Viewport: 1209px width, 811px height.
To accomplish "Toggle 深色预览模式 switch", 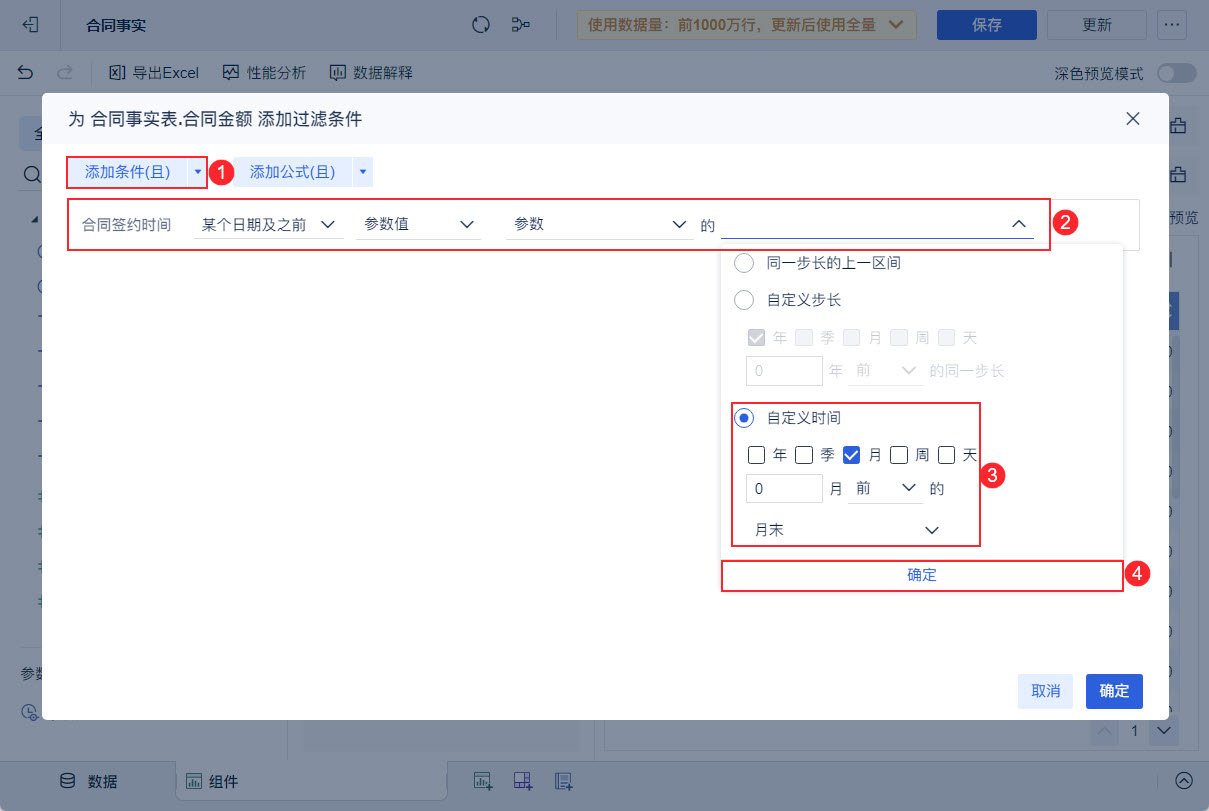I will [x=1176, y=73].
